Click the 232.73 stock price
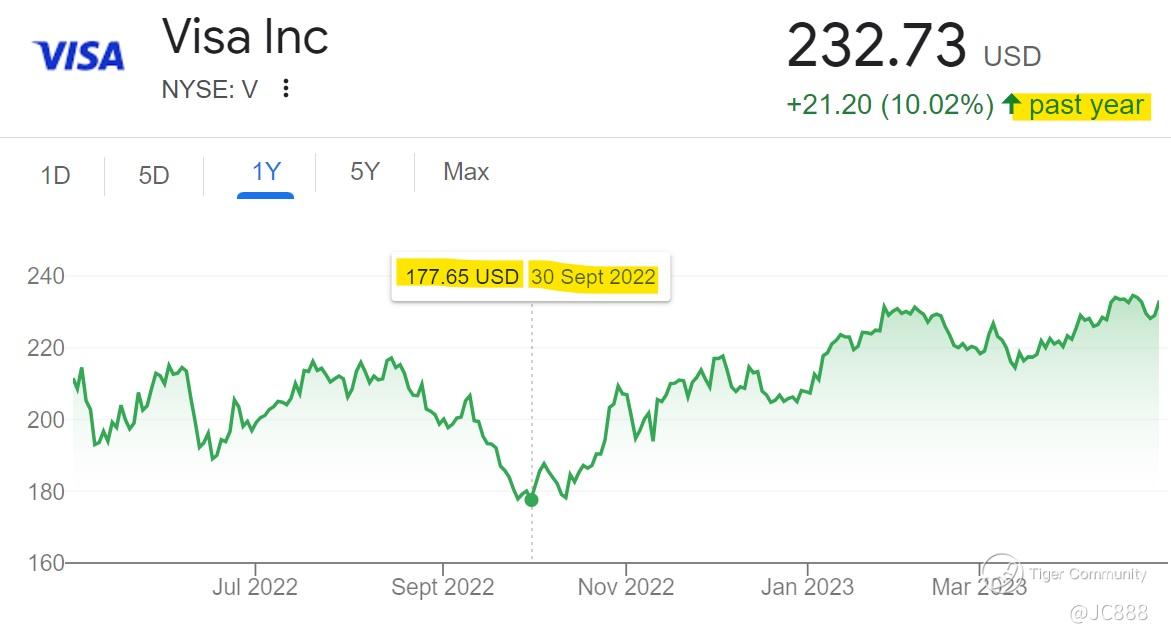The height and width of the screenshot is (639, 1171). point(877,46)
